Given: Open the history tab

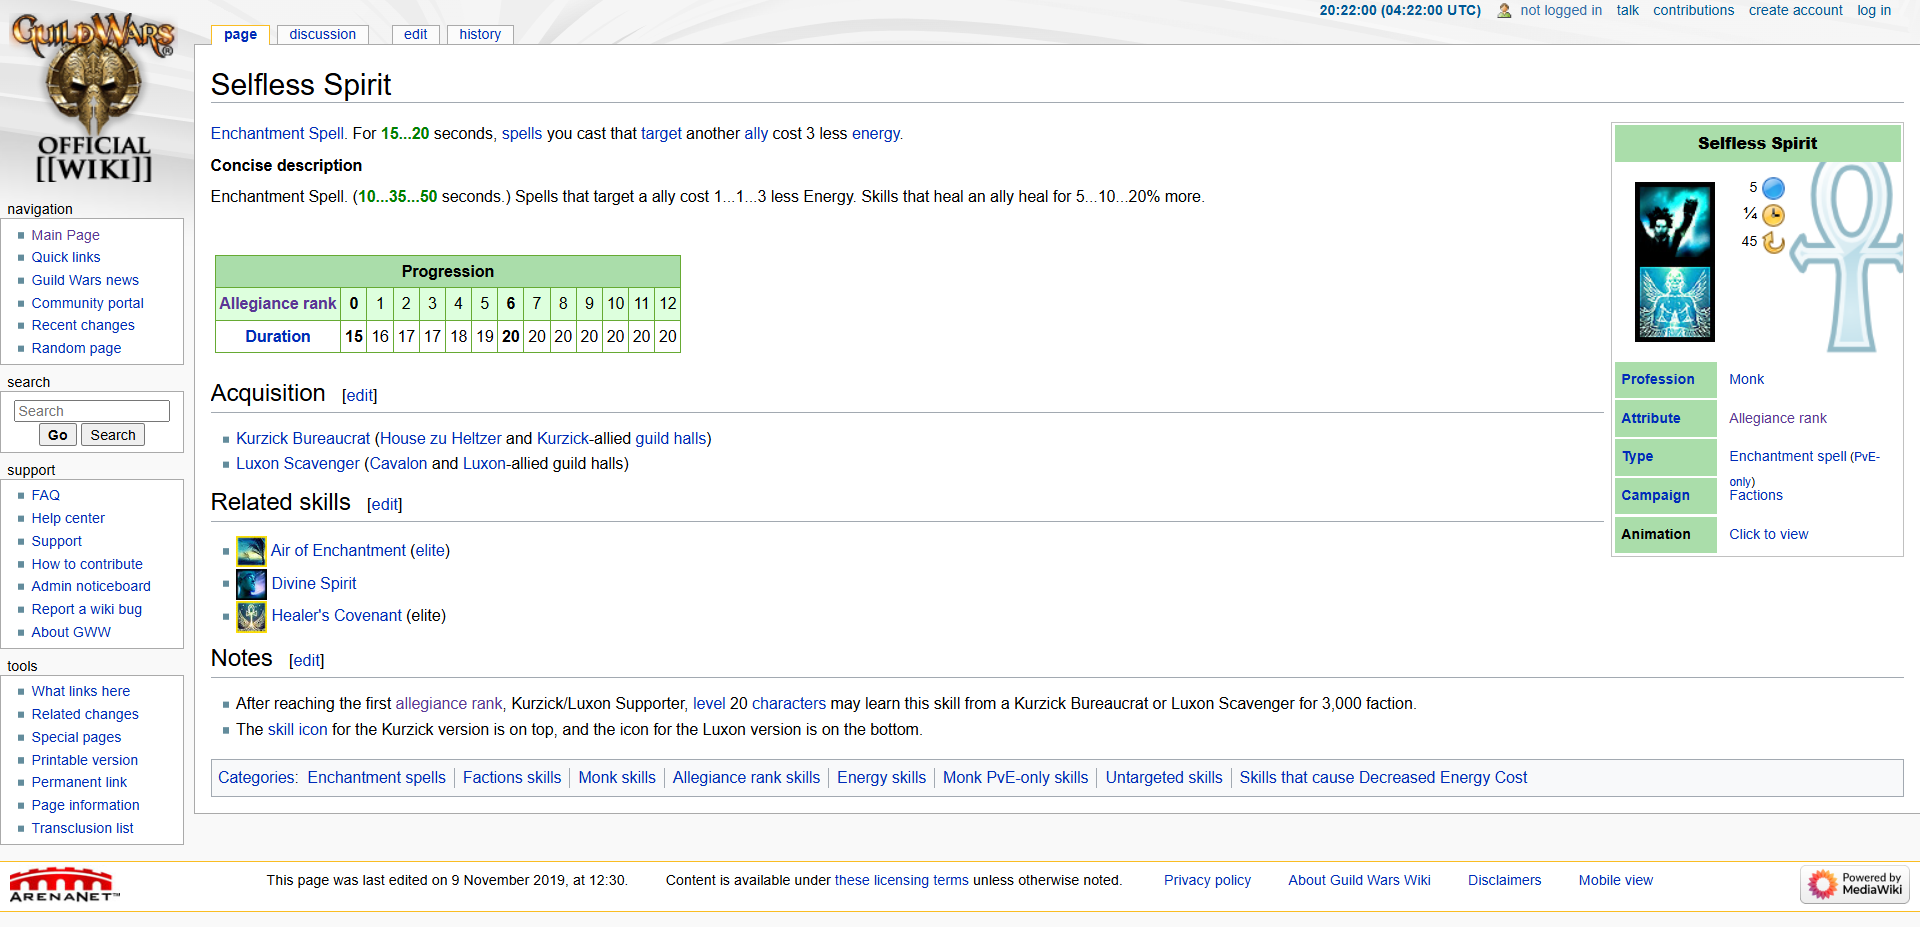Looking at the screenshot, I should [480, 34].
